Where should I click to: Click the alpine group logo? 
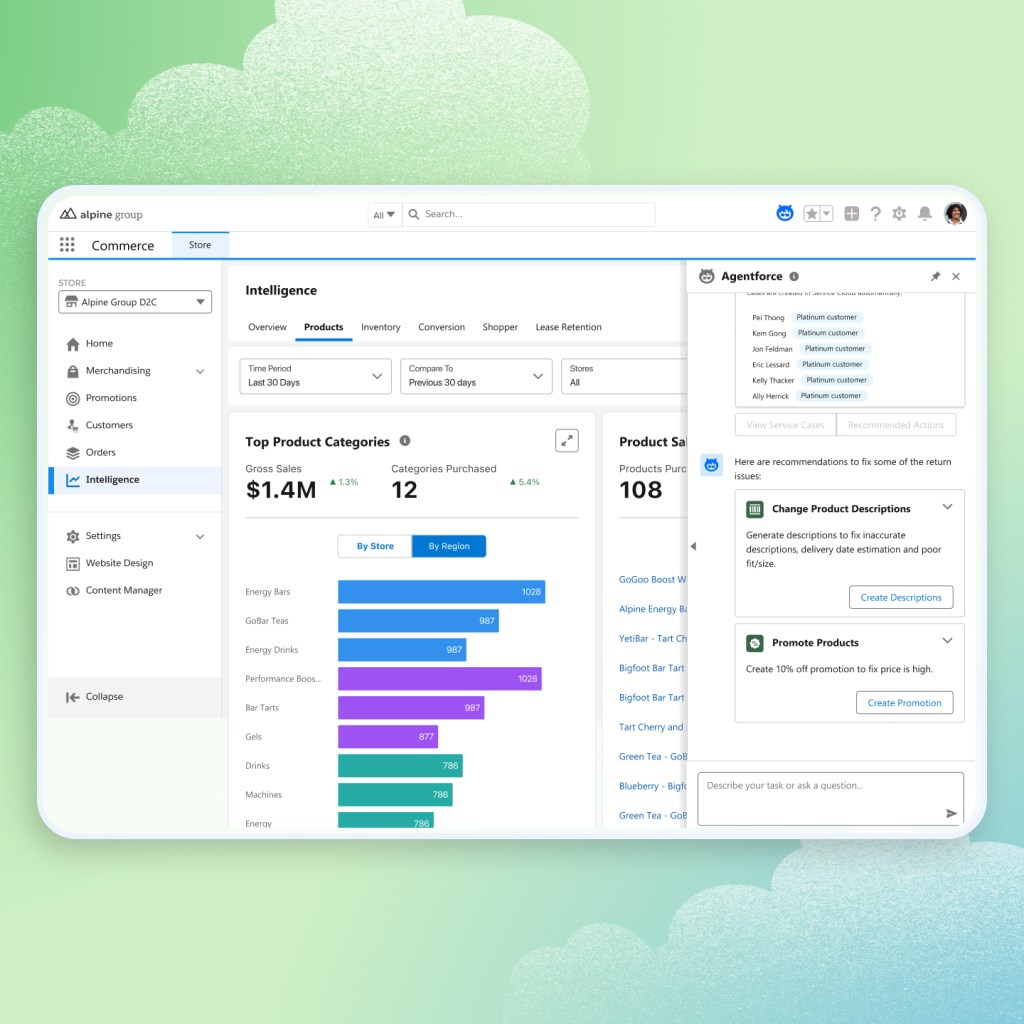click(x=101, y=214)
